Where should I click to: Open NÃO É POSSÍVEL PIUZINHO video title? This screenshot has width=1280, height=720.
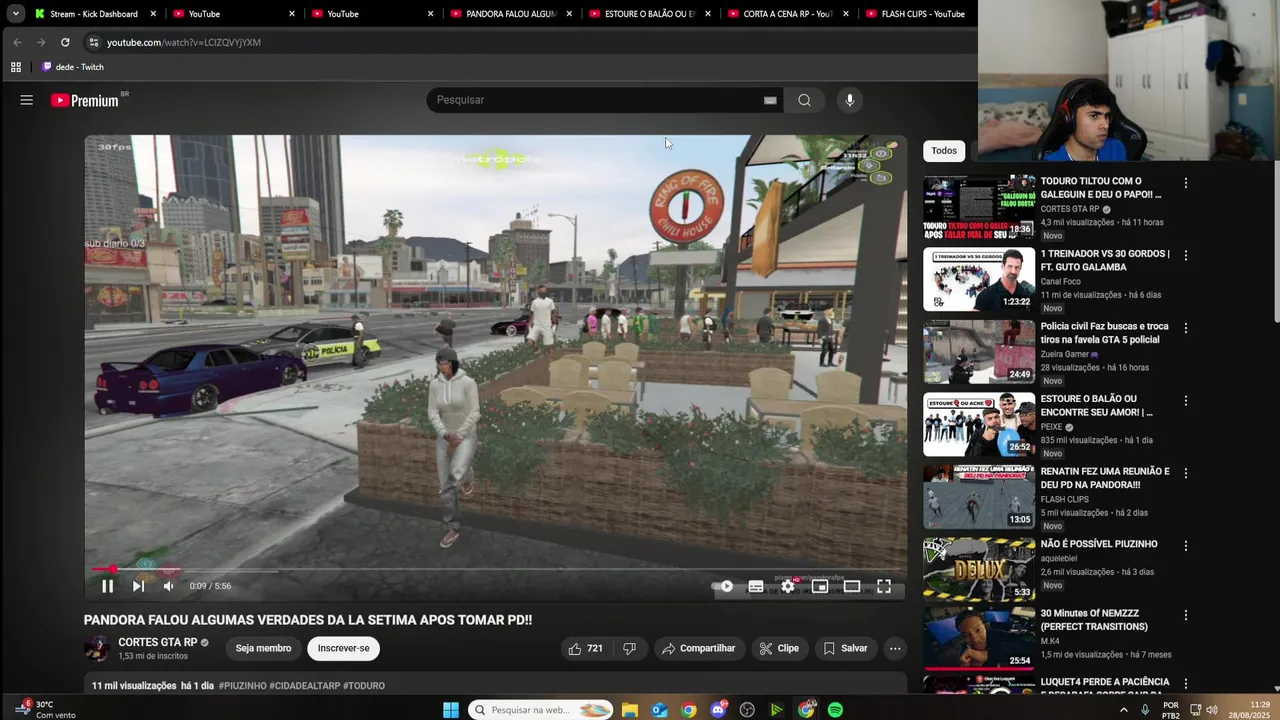pos(1099,544)
